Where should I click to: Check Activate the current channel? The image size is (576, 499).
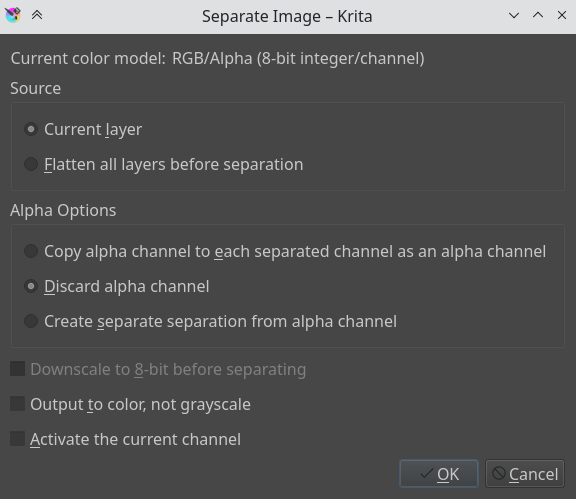click(x=126, y=439)
